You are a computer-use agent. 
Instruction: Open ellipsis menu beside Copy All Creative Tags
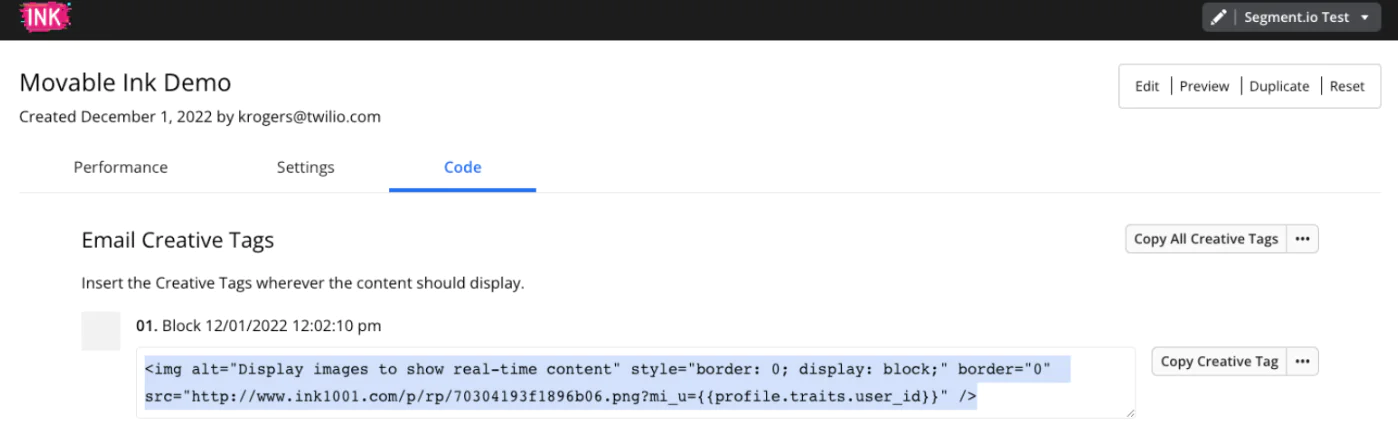click(1302, 239)
